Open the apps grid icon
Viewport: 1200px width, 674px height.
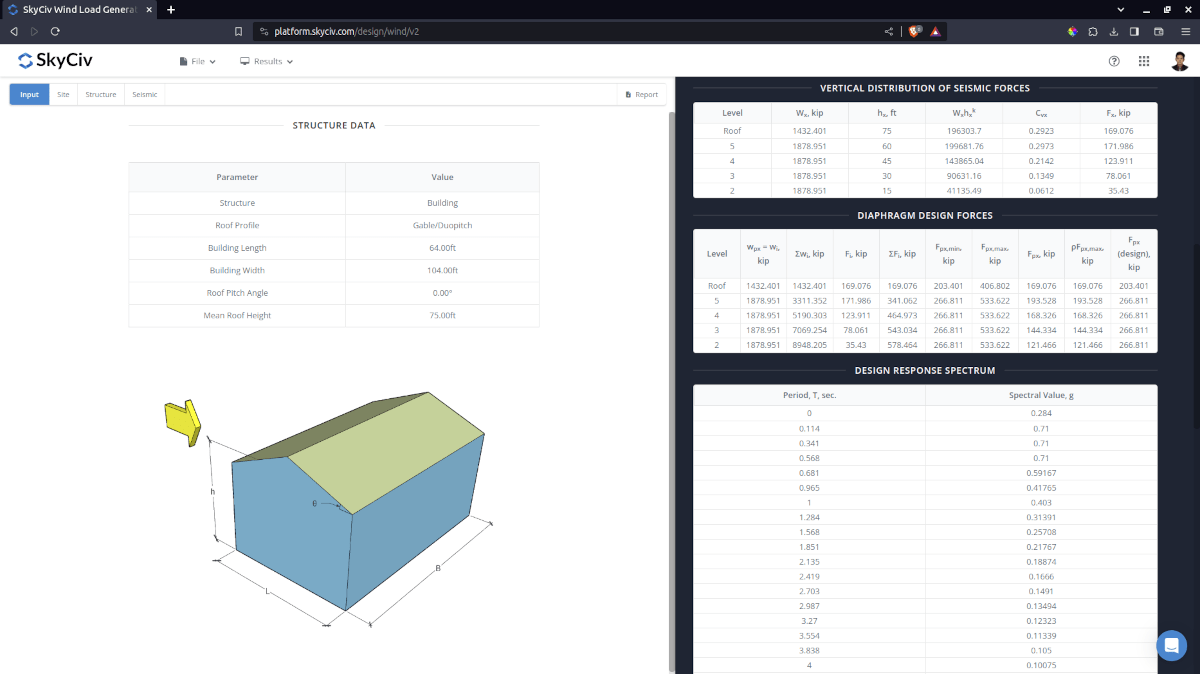(1144, 61)
